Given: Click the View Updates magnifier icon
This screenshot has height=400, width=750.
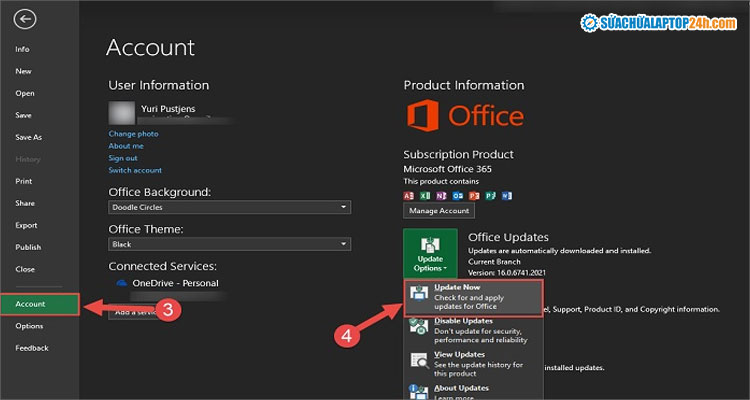Looking at the screenshot, I should (x=418, y=360).
